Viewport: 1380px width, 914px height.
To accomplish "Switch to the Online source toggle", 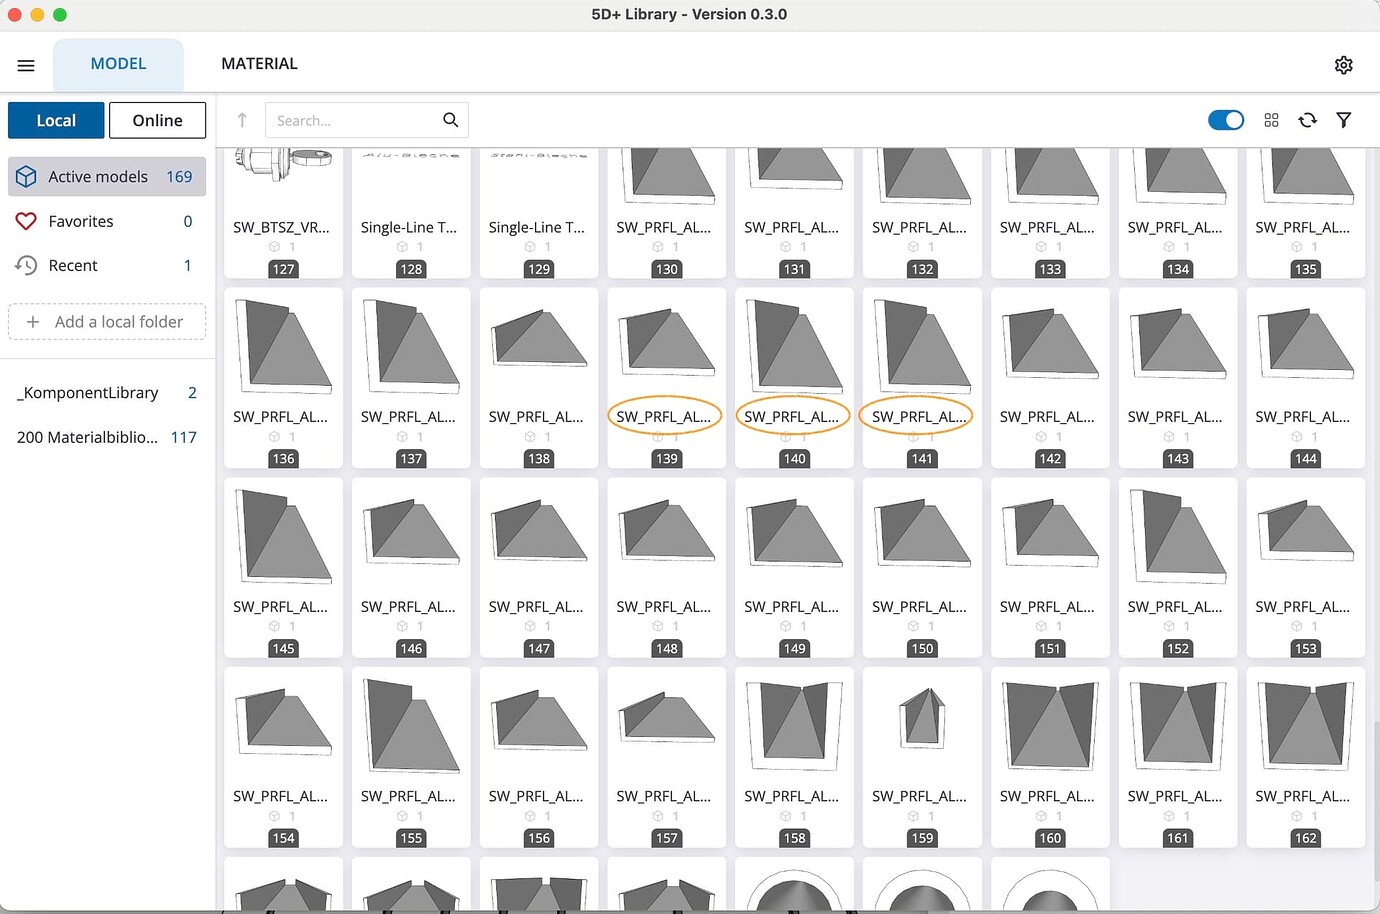I will pos(157,120).
